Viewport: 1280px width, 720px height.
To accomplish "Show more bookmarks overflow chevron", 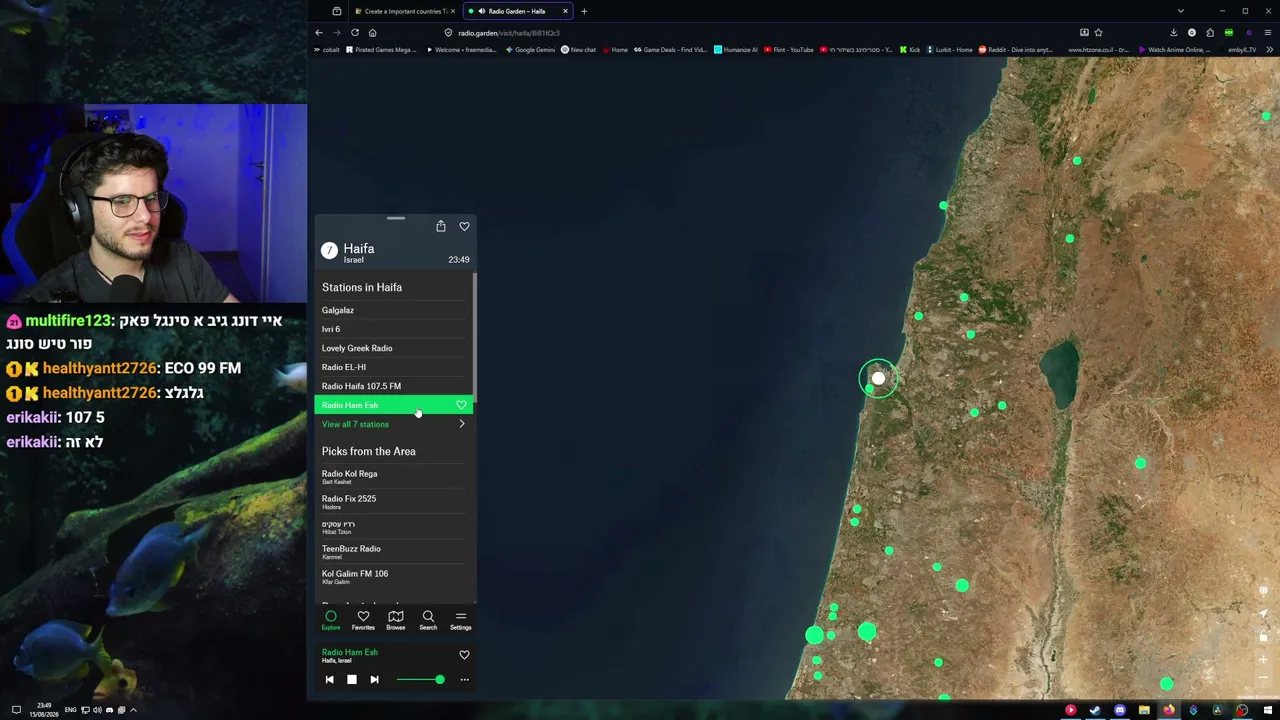I will tap(1268, 50).
